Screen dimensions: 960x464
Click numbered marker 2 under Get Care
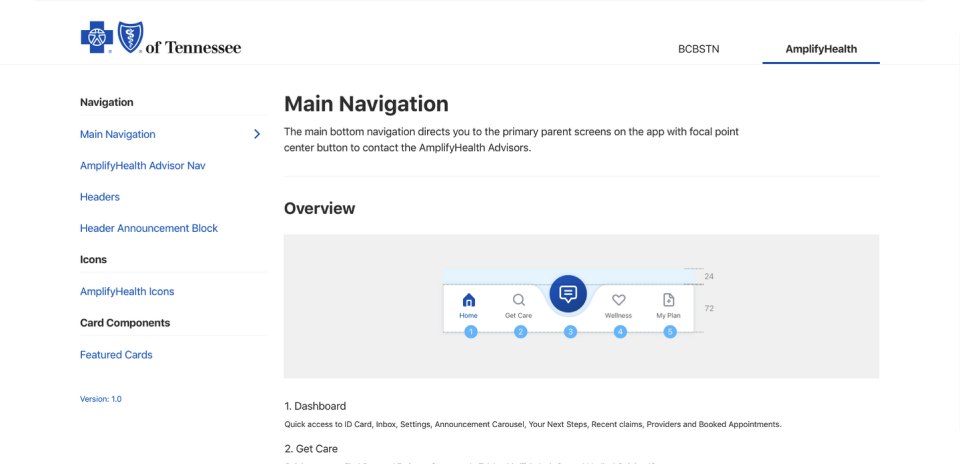[520, 331]
